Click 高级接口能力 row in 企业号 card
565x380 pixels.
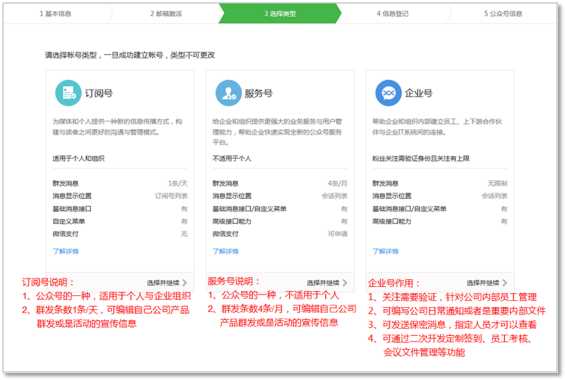(440, 221)
